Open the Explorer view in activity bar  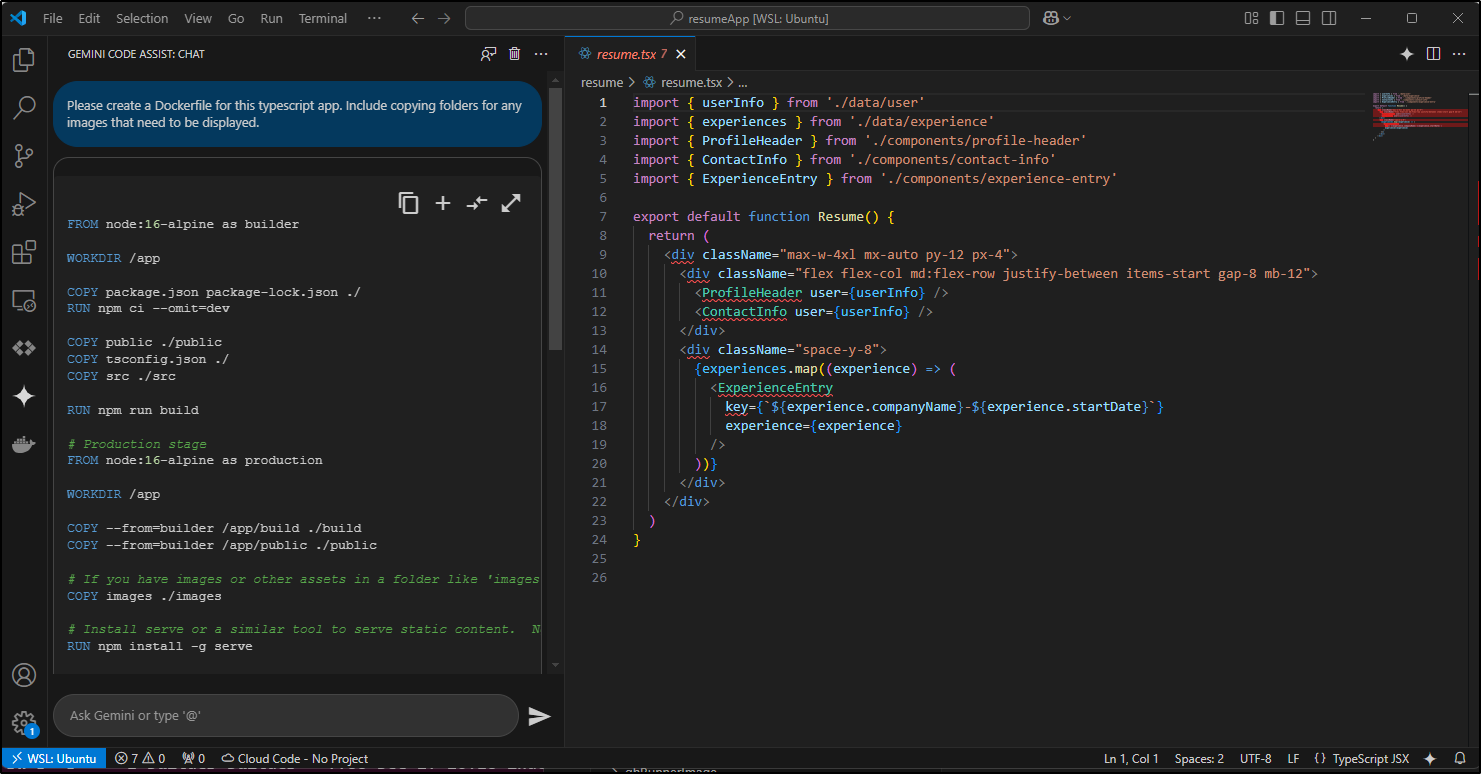click(24, 61)
